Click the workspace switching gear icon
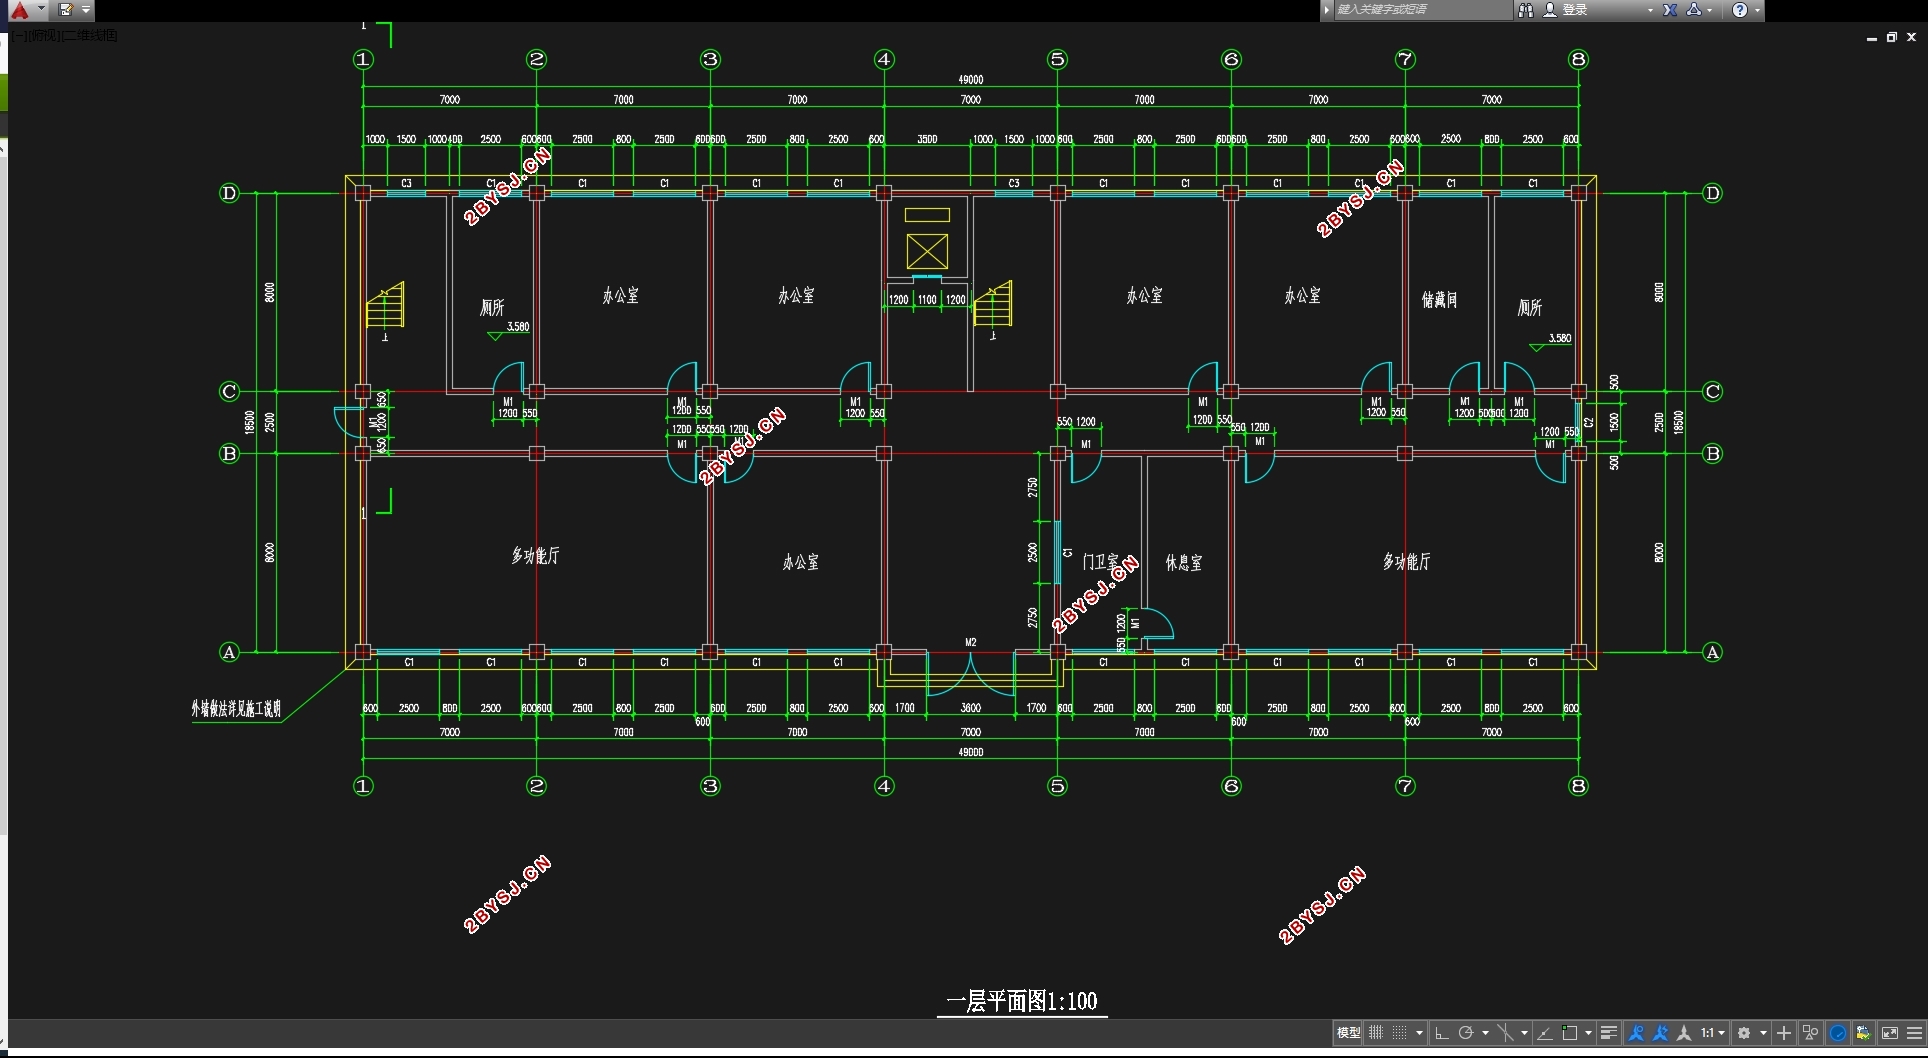1928x1058 pixels. pos(1744,1033)
